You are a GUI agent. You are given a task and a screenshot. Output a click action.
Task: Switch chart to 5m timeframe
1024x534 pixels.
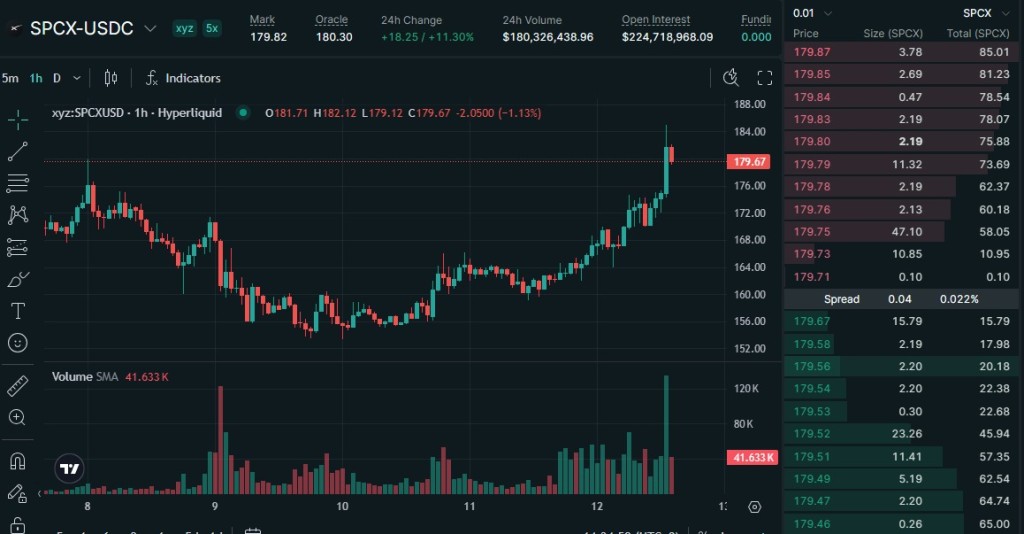pos(10,78)
